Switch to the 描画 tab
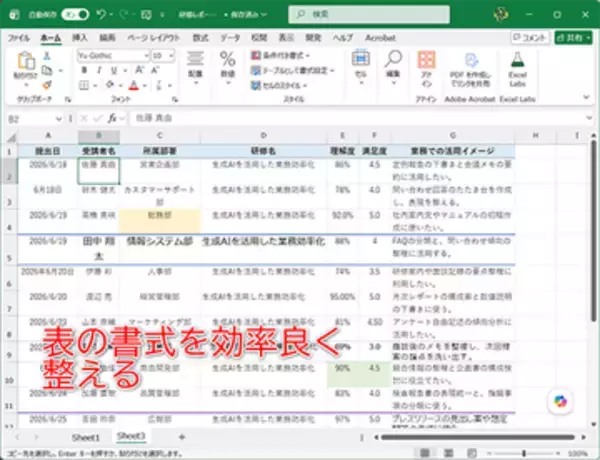The width and height of the screenshot is (600, 460). (x=108, y=38)
